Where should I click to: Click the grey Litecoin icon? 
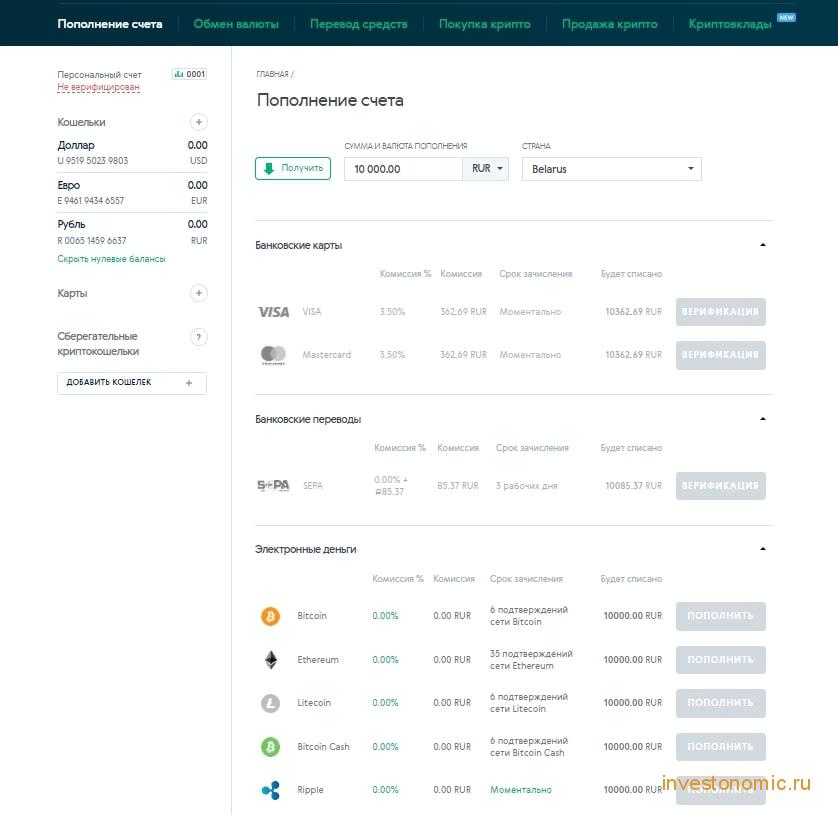click(x=270, y=703)
